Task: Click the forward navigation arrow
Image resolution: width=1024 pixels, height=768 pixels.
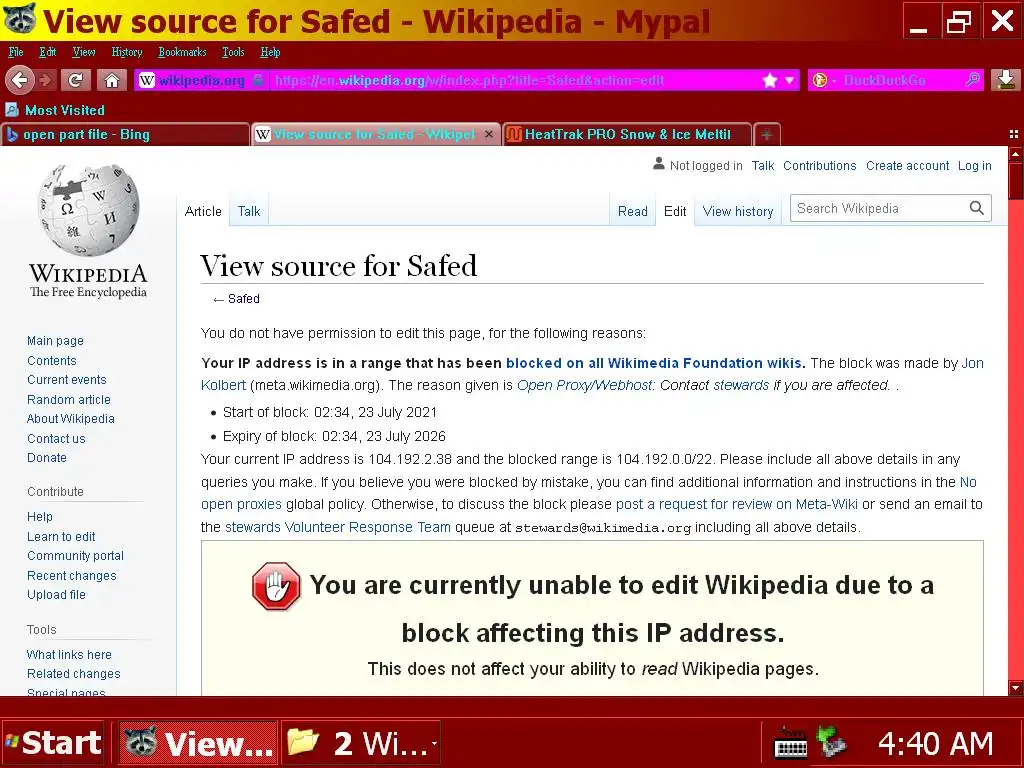Action: (46, 80)
